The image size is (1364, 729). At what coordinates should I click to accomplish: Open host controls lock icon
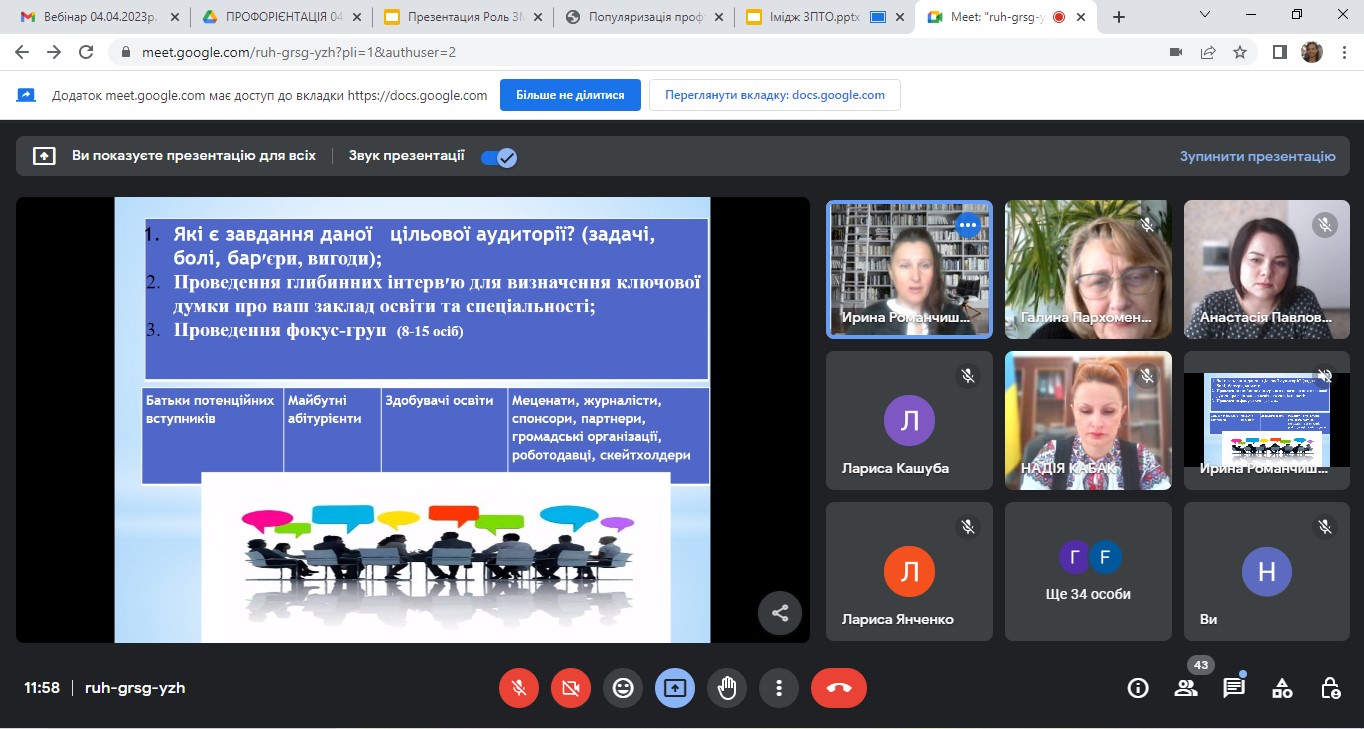(x=1330, y=688)
